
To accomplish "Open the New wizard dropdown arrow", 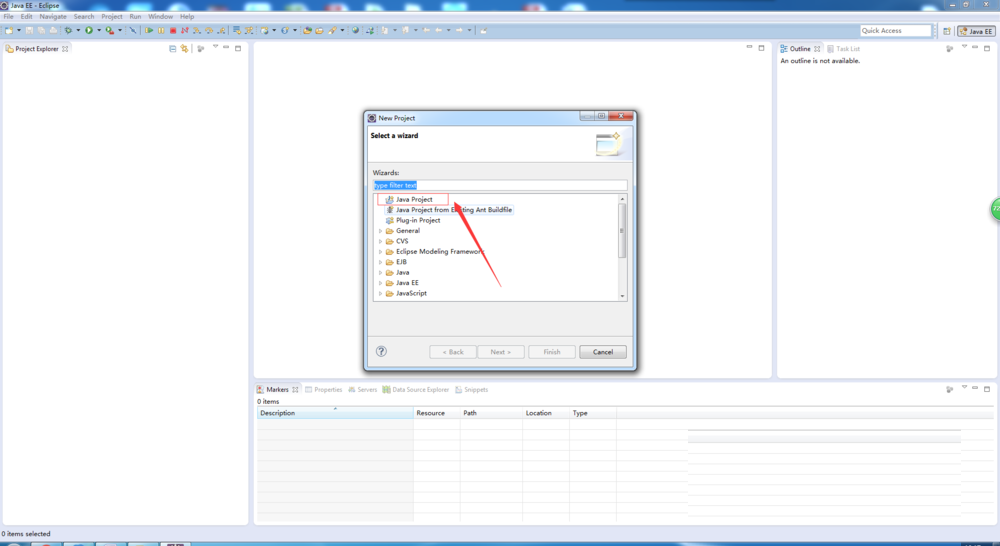I will click(19, 31).
